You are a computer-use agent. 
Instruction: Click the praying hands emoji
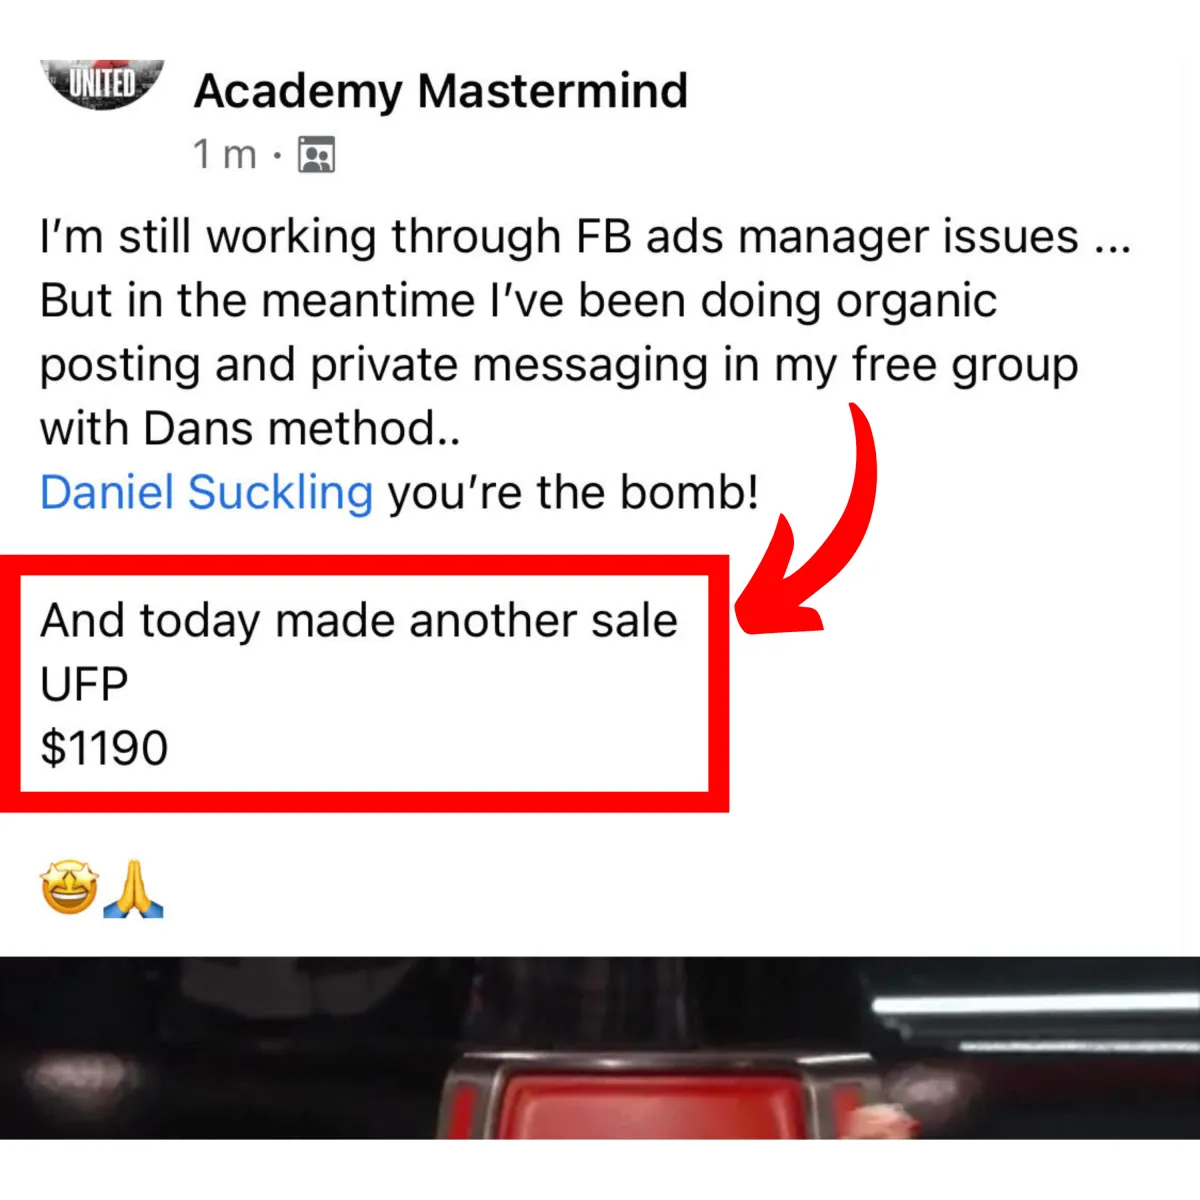[134, 891]
